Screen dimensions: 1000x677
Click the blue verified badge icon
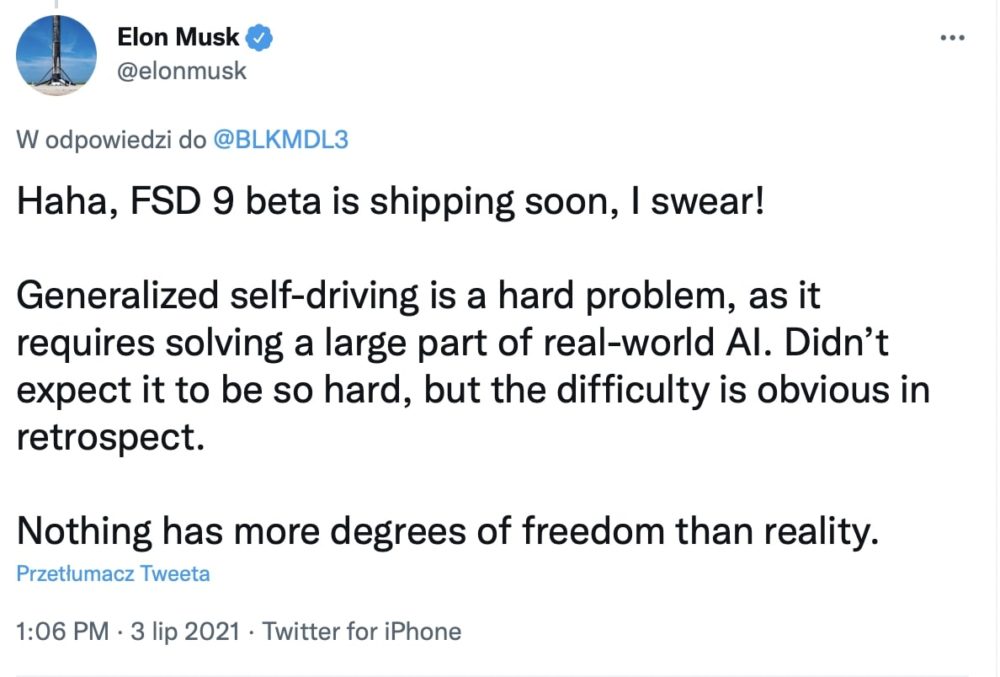click(x=259, y=38)
